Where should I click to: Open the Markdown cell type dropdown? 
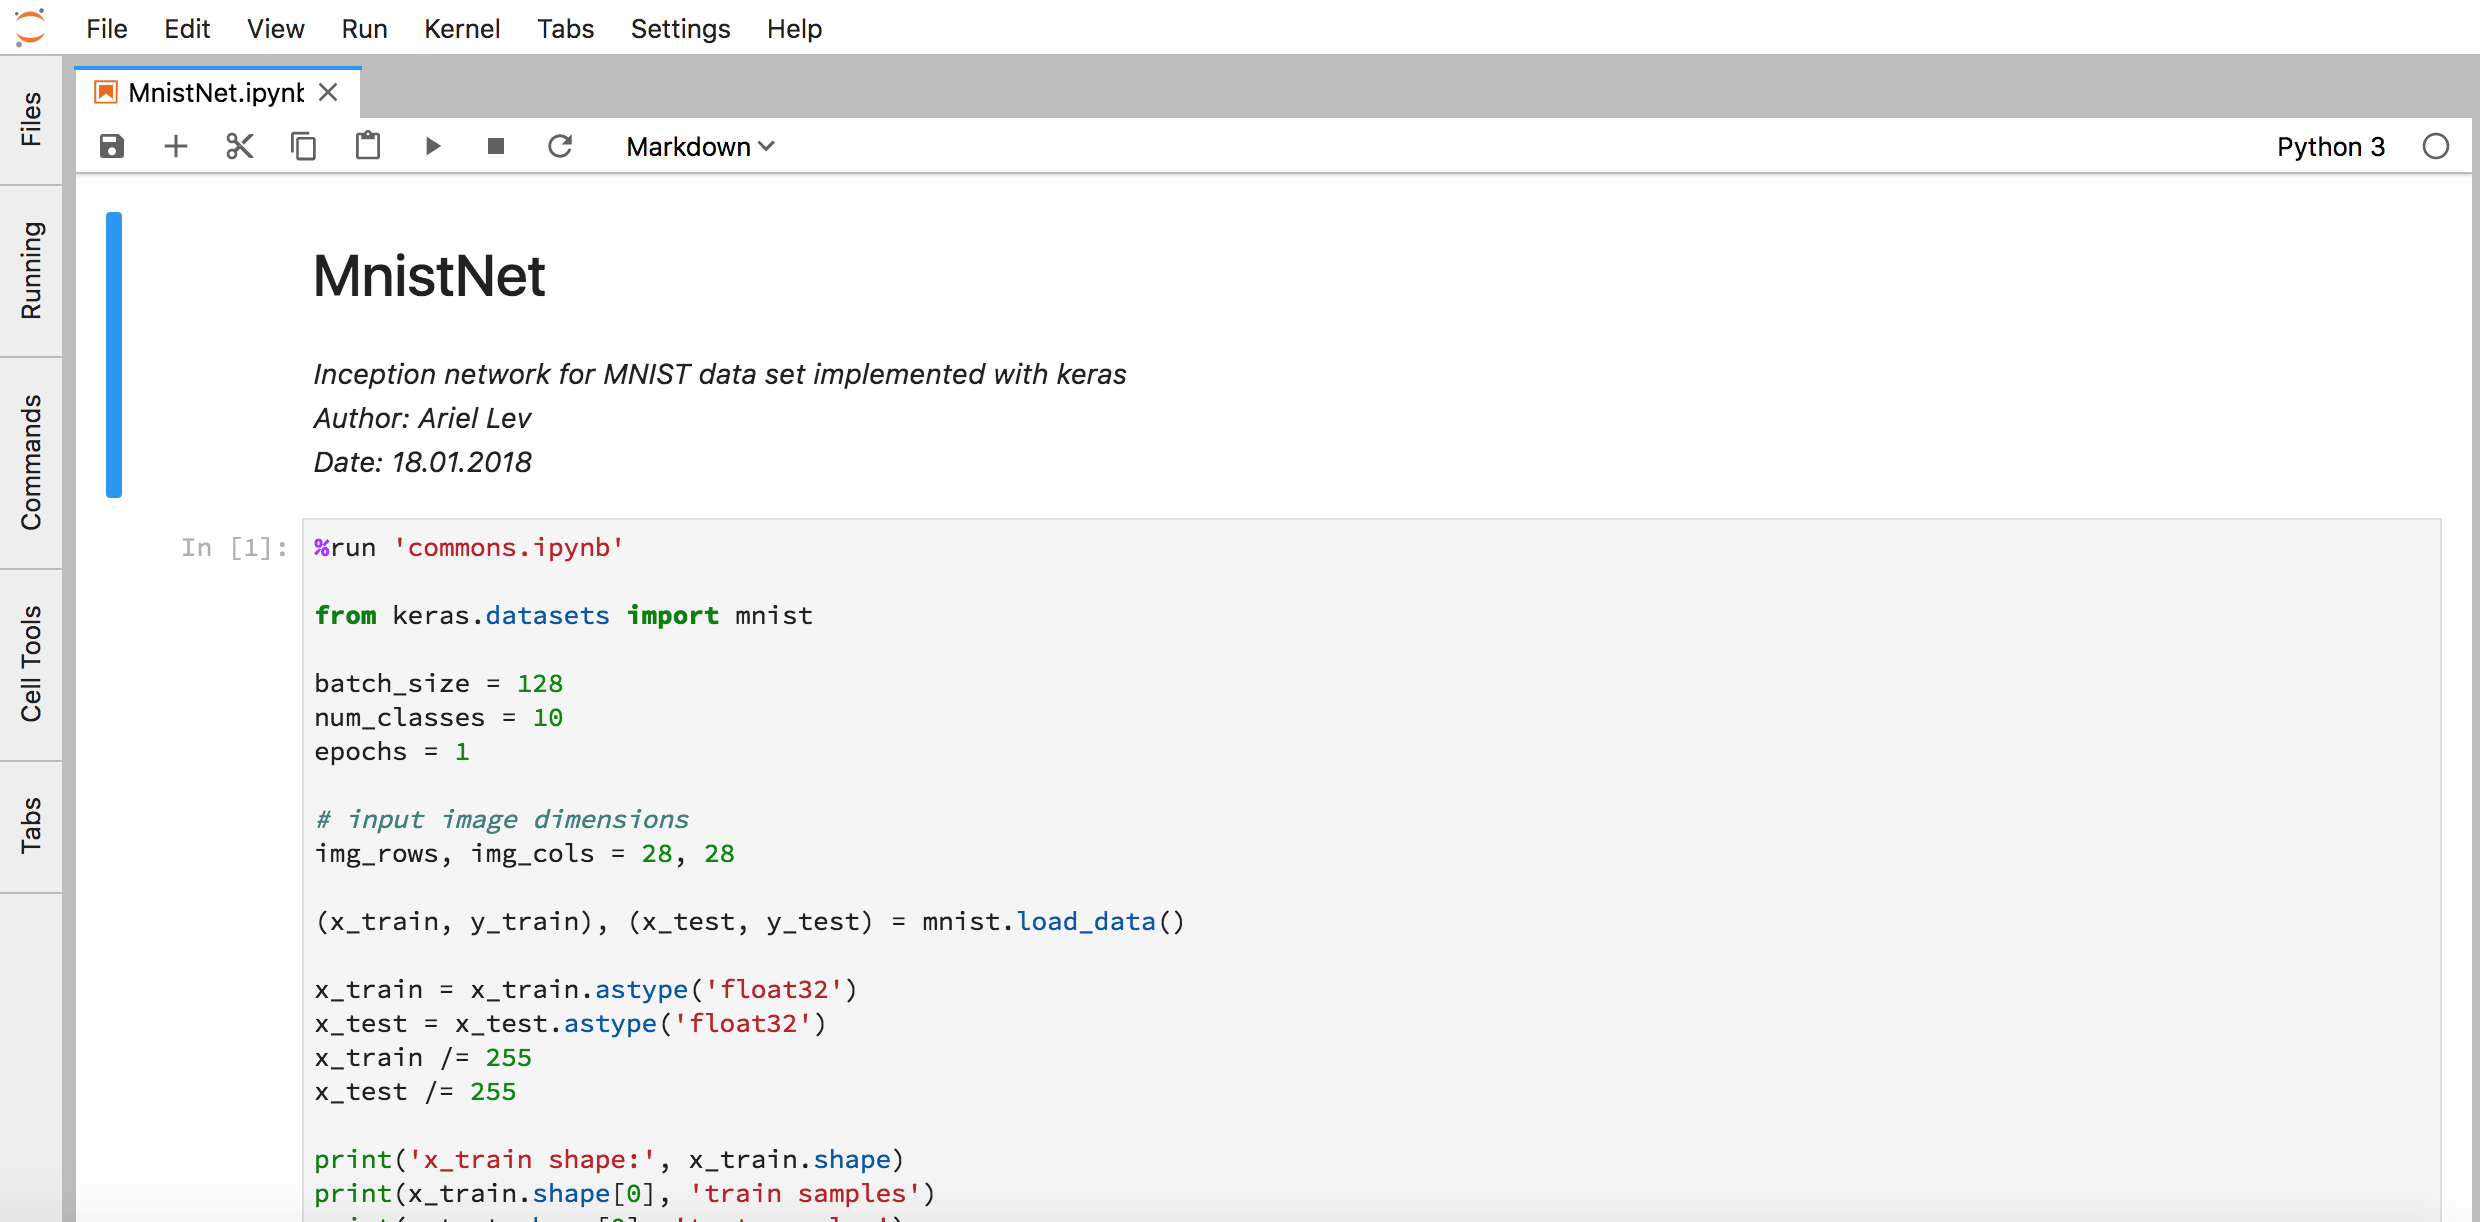(x=700, y=147)
